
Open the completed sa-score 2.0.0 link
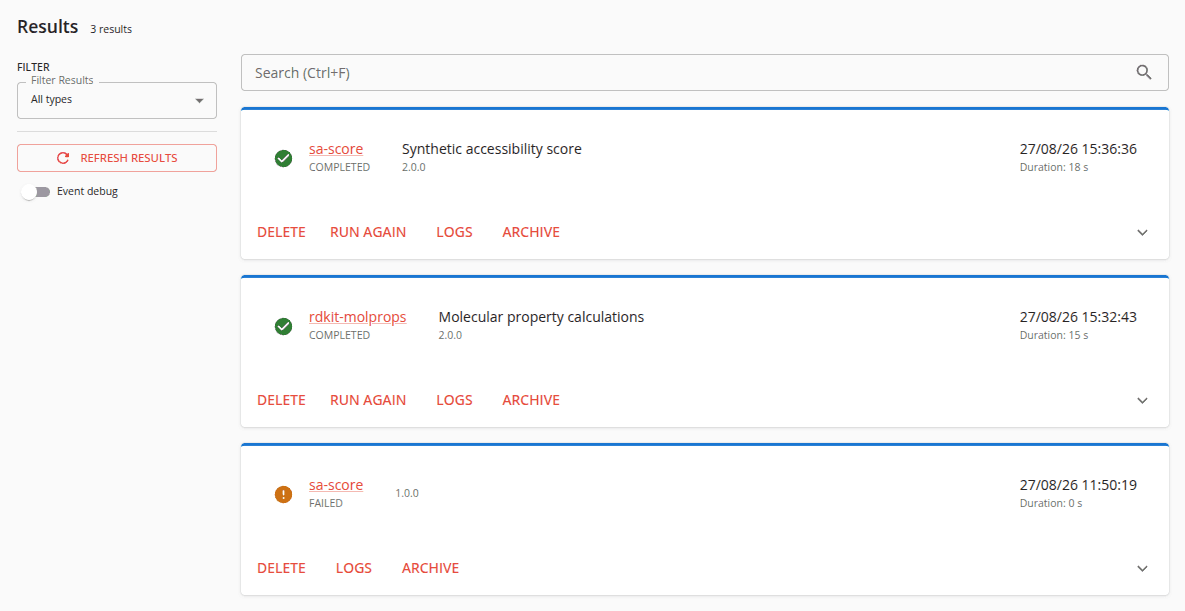pos(336,149)
